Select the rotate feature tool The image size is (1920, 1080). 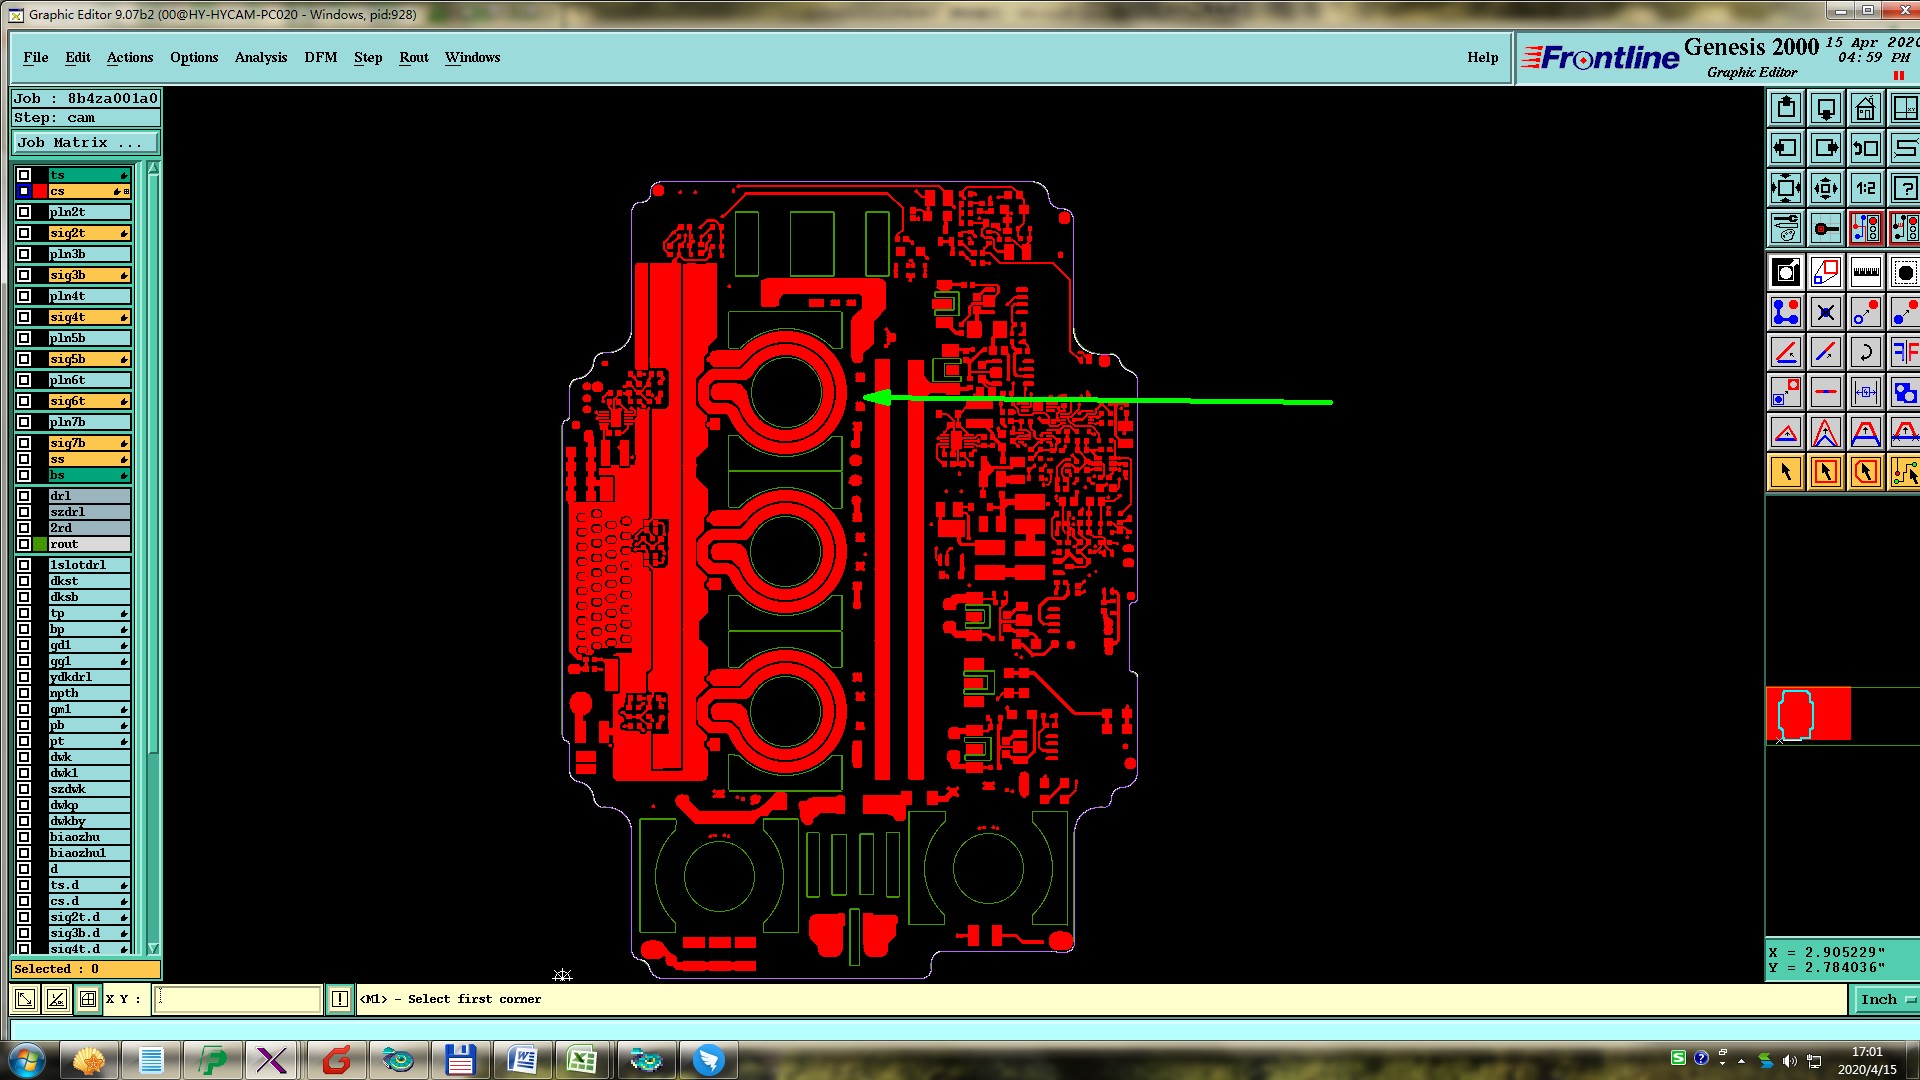coord(1865,352)
